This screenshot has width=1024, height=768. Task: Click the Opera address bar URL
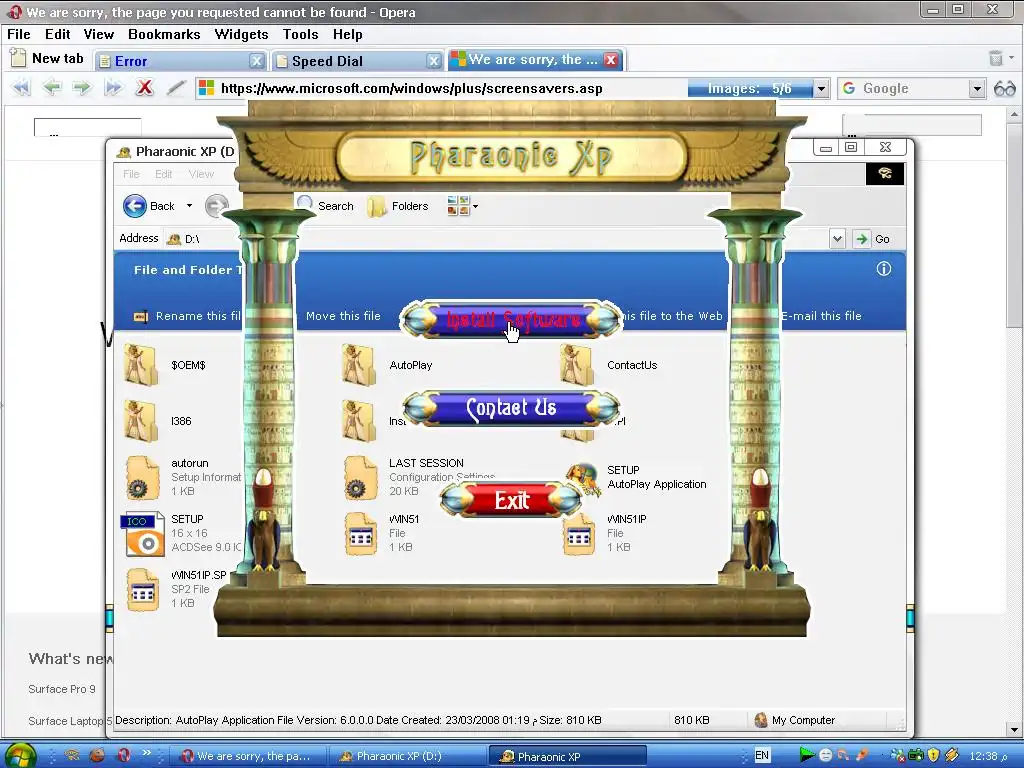coord(411,88)
